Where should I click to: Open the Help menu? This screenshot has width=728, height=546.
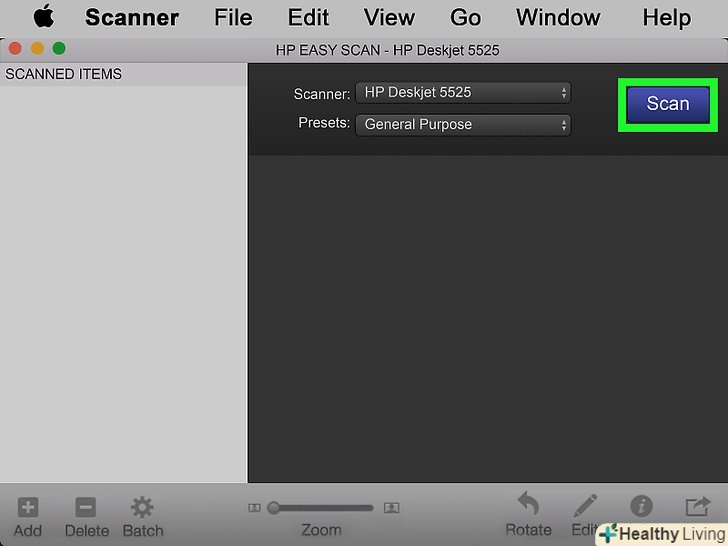click(x=667, y=18)
